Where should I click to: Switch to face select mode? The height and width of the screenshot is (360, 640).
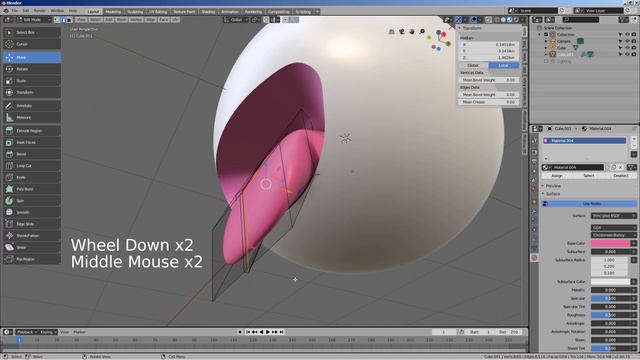click(69, 20)
